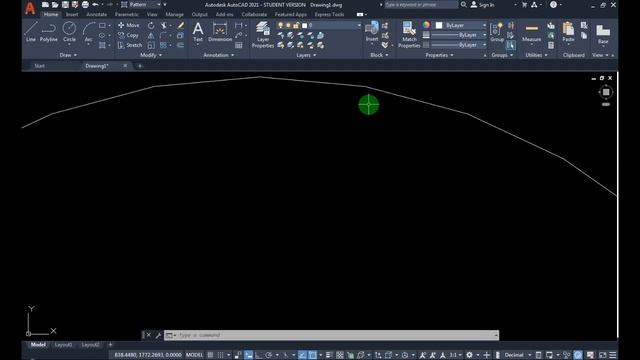Add new drawing tab with plus button
This screenshot has width=640, height=360.
coord(140,66)
